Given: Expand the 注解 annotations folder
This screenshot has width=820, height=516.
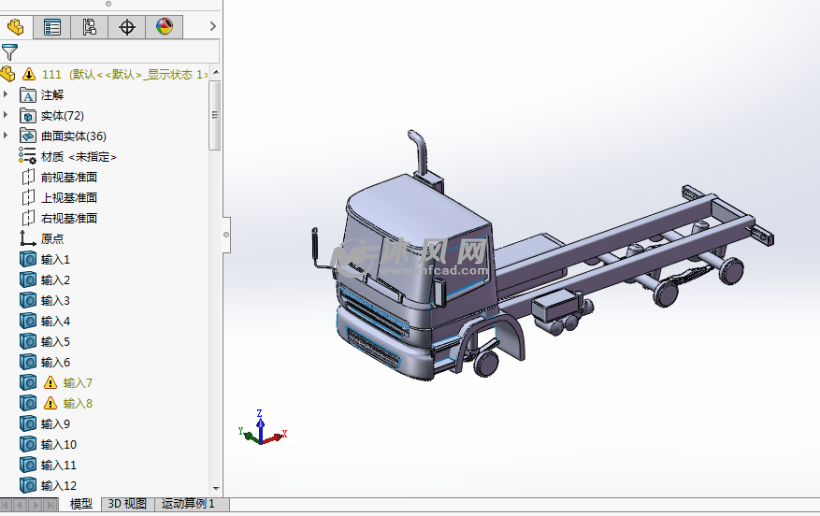Looking at the screenshot, I should click(x=6, y=95).
